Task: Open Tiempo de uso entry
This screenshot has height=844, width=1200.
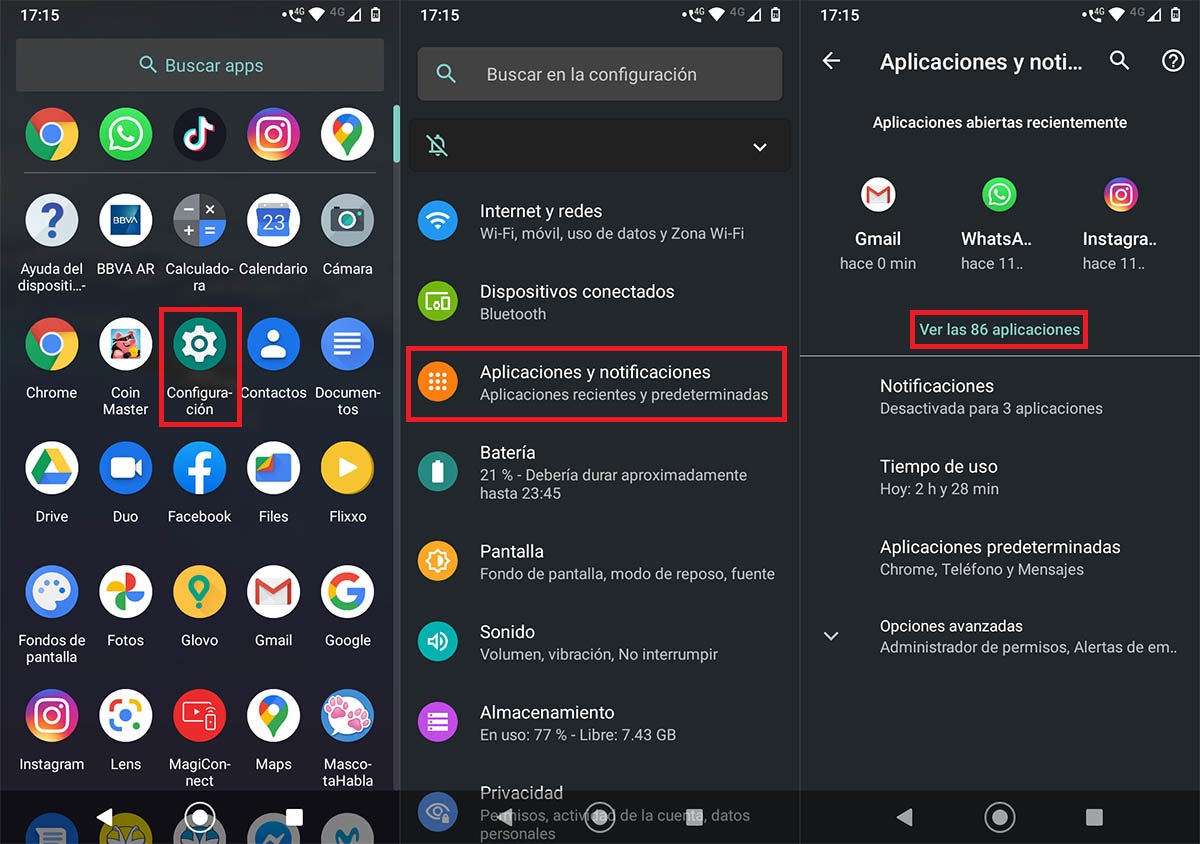Action: point(1000,477)
